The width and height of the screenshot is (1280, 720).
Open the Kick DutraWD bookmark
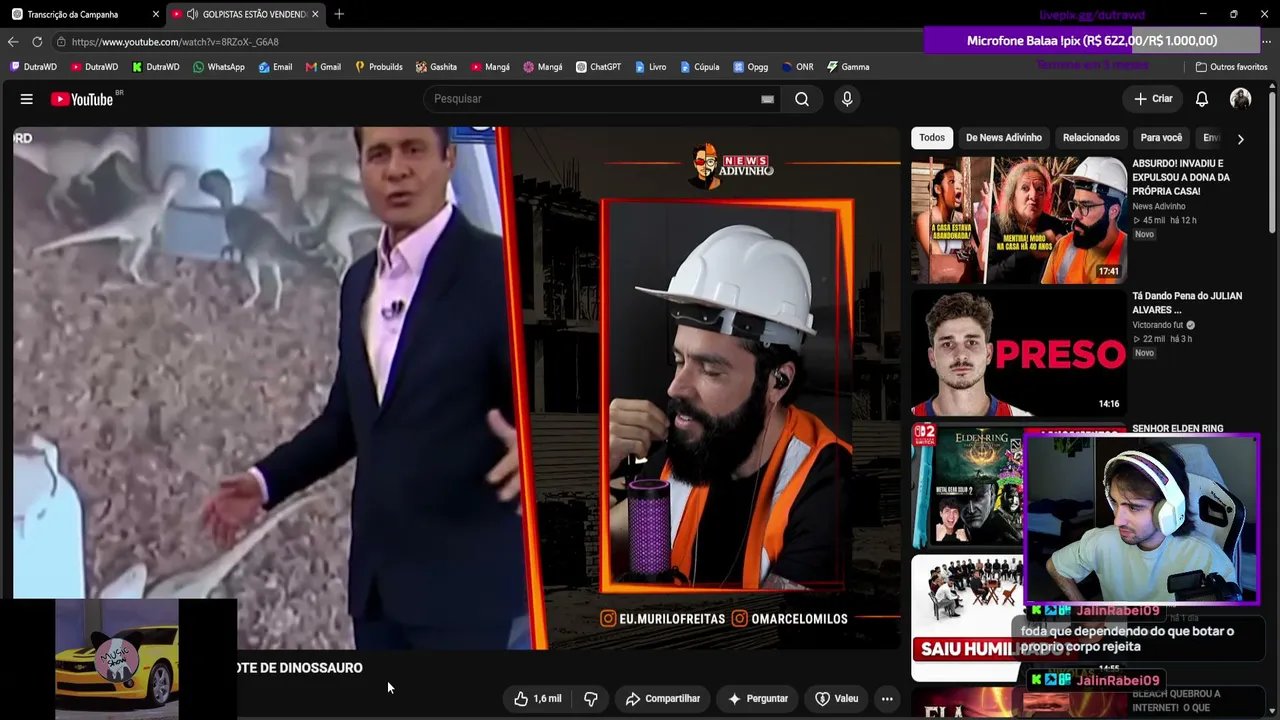click(155, 67)
